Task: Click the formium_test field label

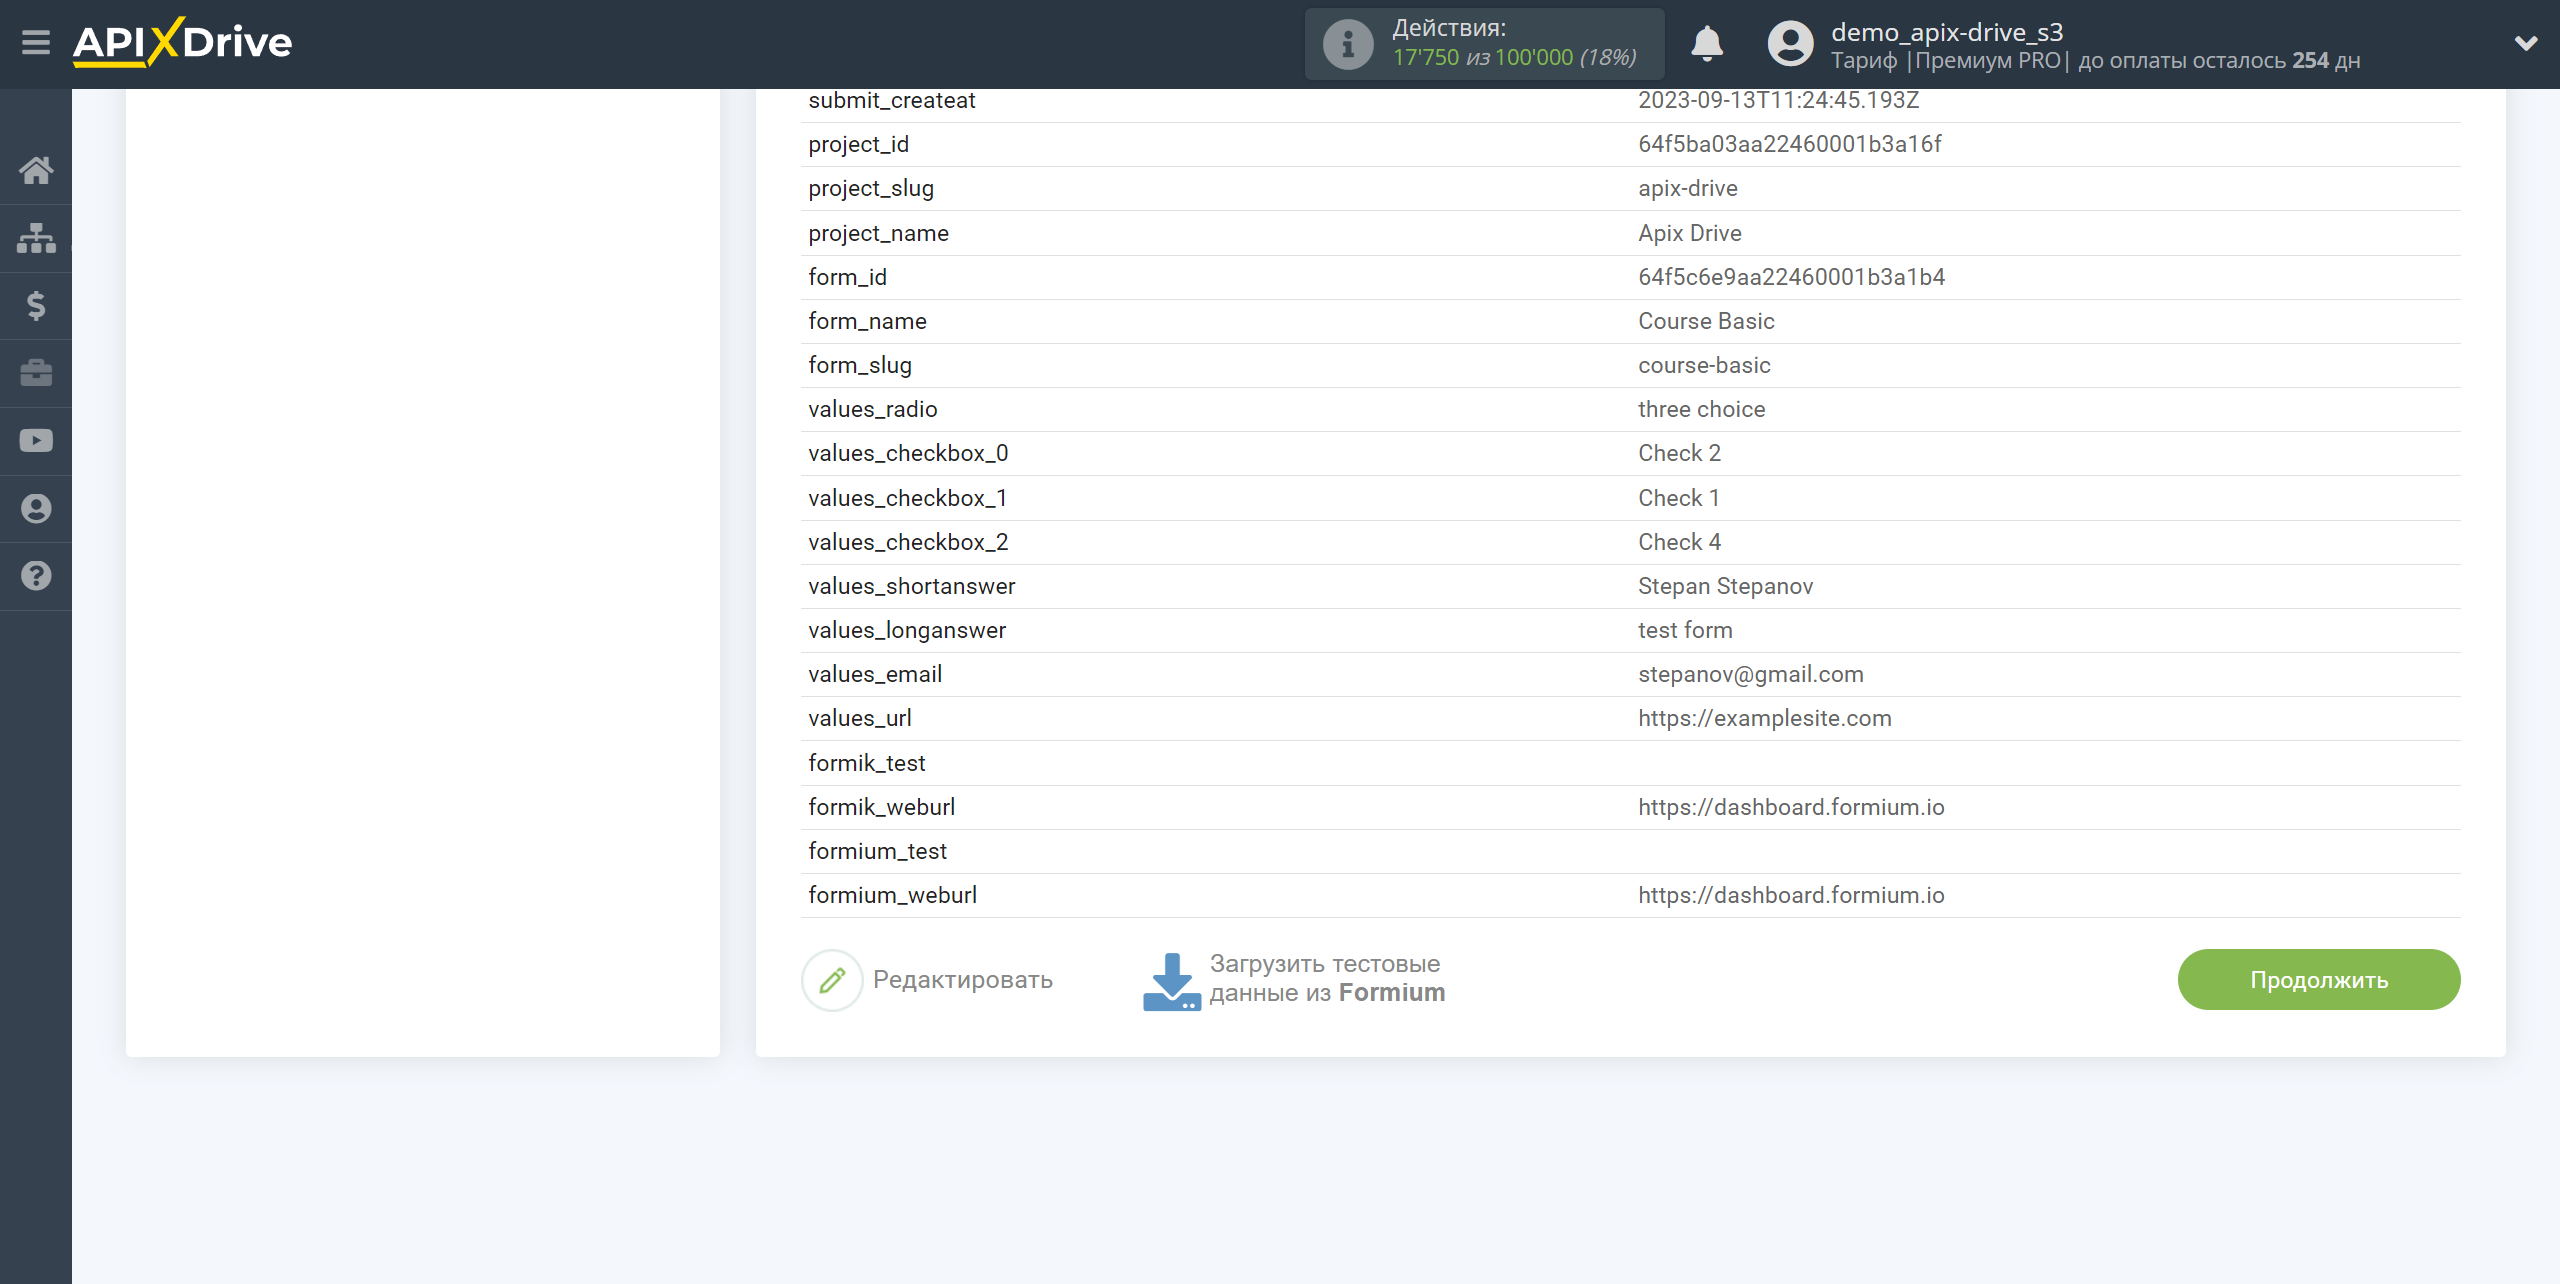Action: 877,852
